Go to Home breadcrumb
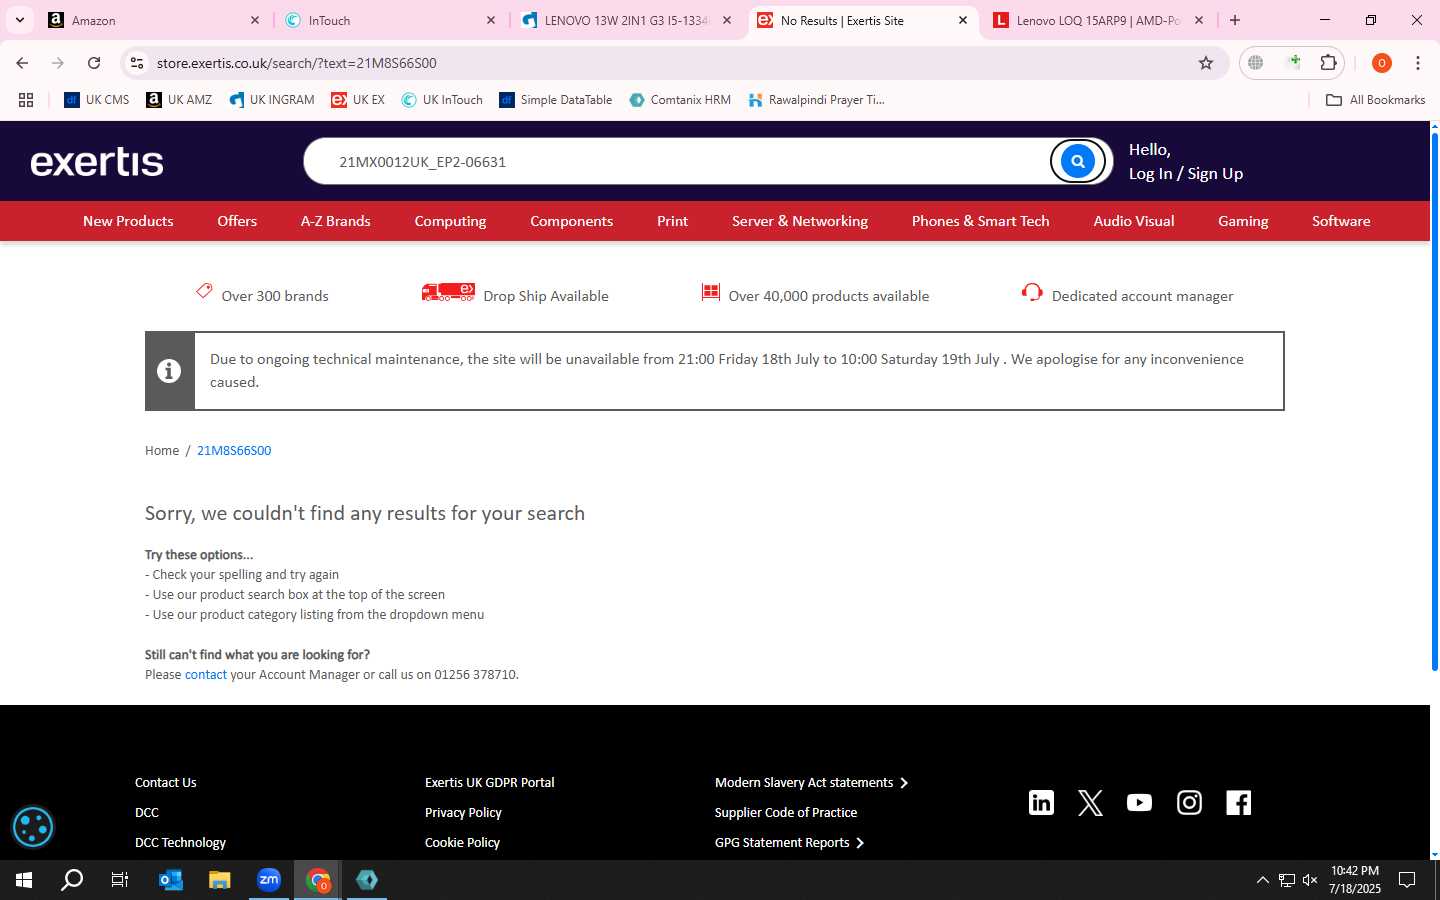This screenshot has height=900, width=1440. [162, 451]
